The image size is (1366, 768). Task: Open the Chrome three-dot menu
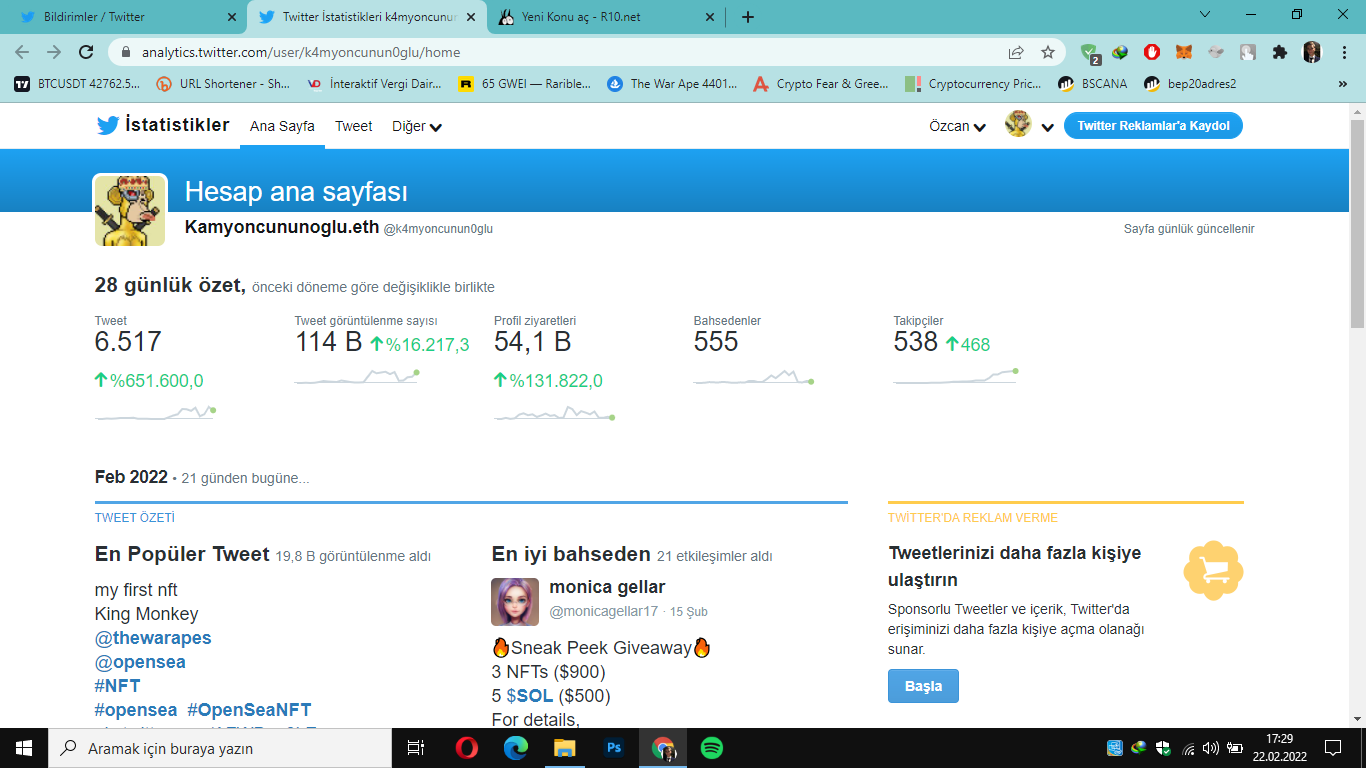pos(1343,52)
